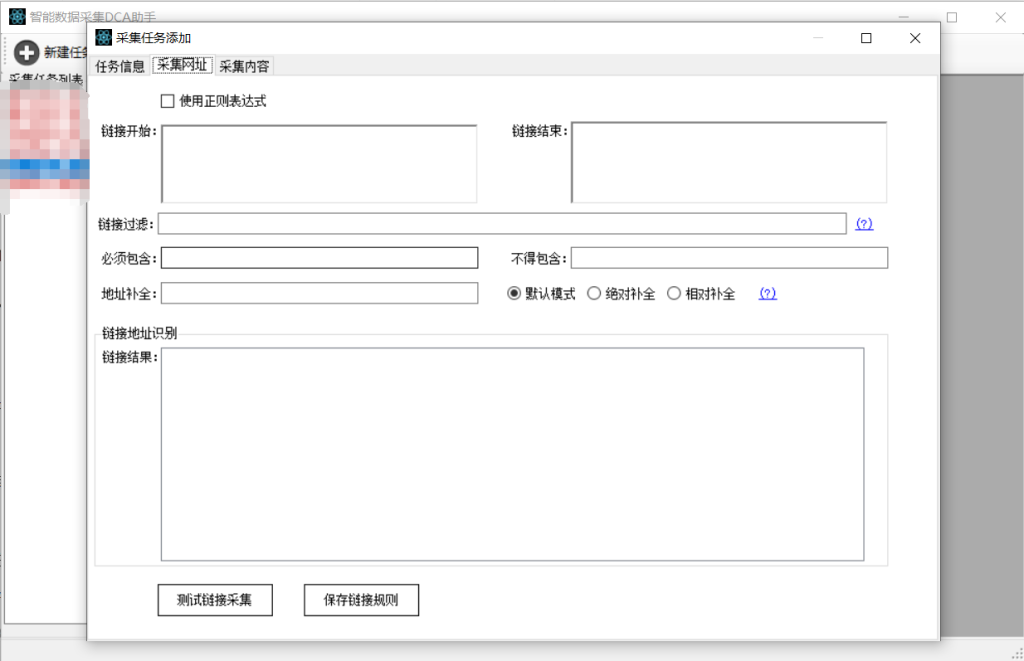This screenshot has width=1024, height=661.
Task: Focus the 不得包含 text box
Action: [x=729, y=258]
